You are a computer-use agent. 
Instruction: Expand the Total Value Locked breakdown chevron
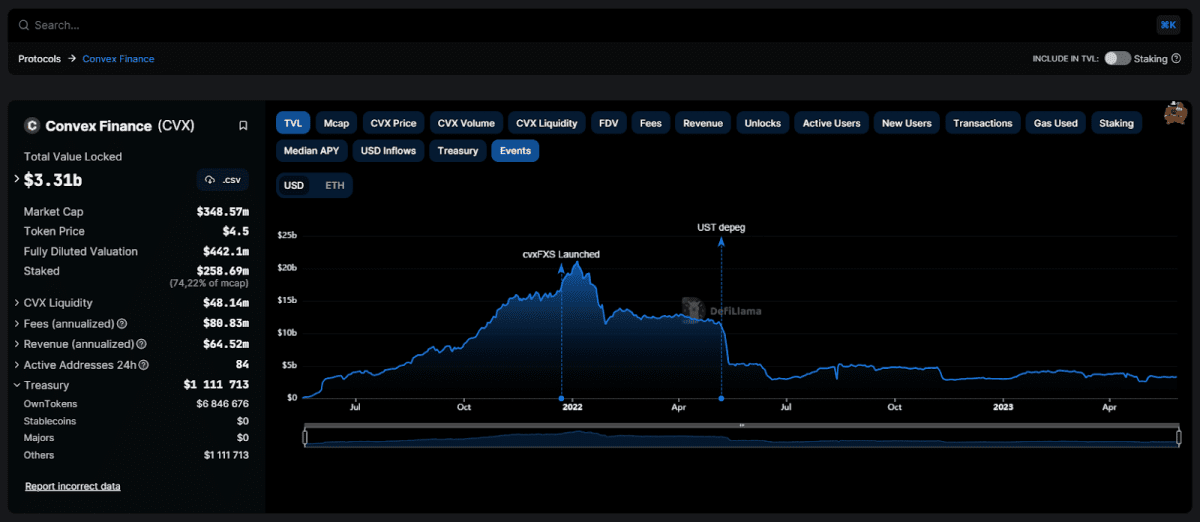coord(16,179)
